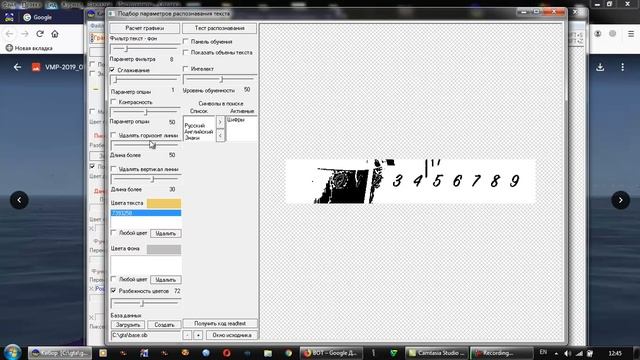640x360 pixels.
Task: Reload the browser page
Action: (x=40, y=34)
